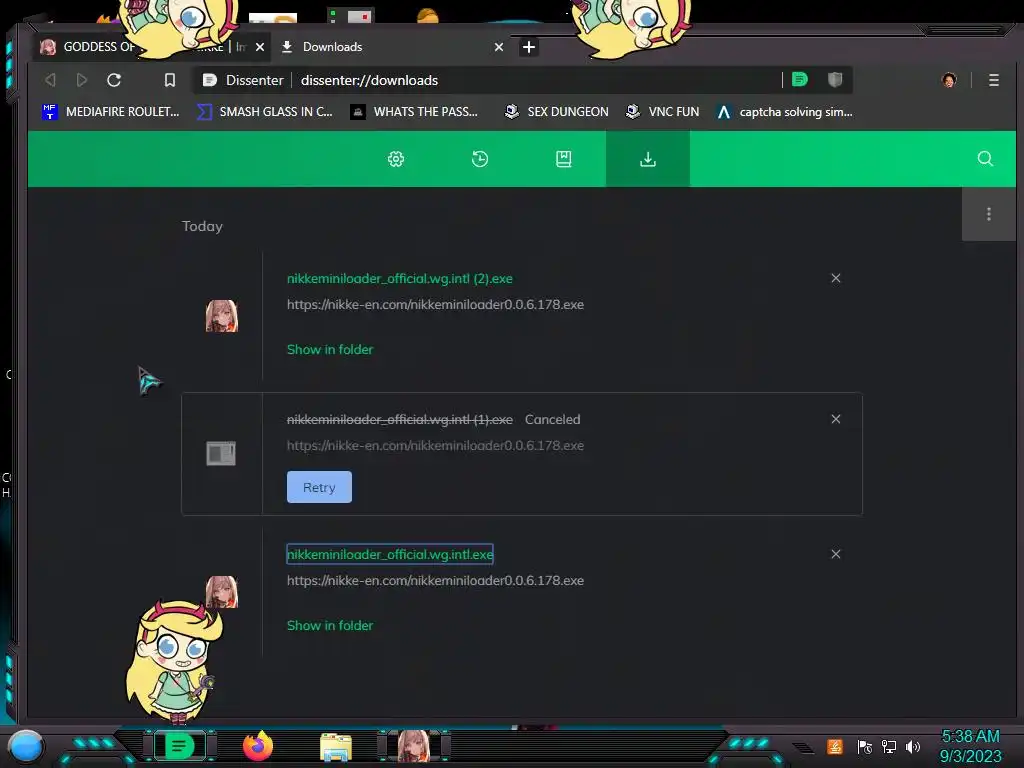Remove the nikkeminiloader_official.wg.intl.exe entry
This screenshot has height=768, width=1024.
pyautogui.click(x=836, y=554)
